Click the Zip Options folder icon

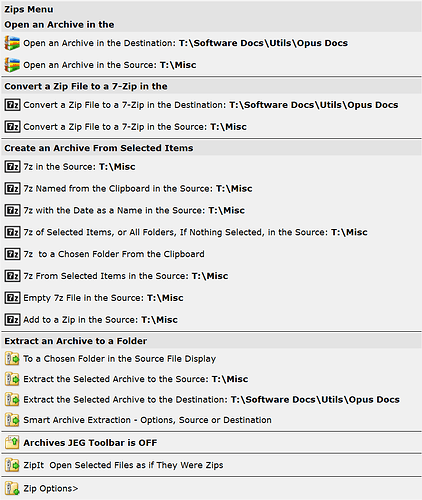pos(12,489)
